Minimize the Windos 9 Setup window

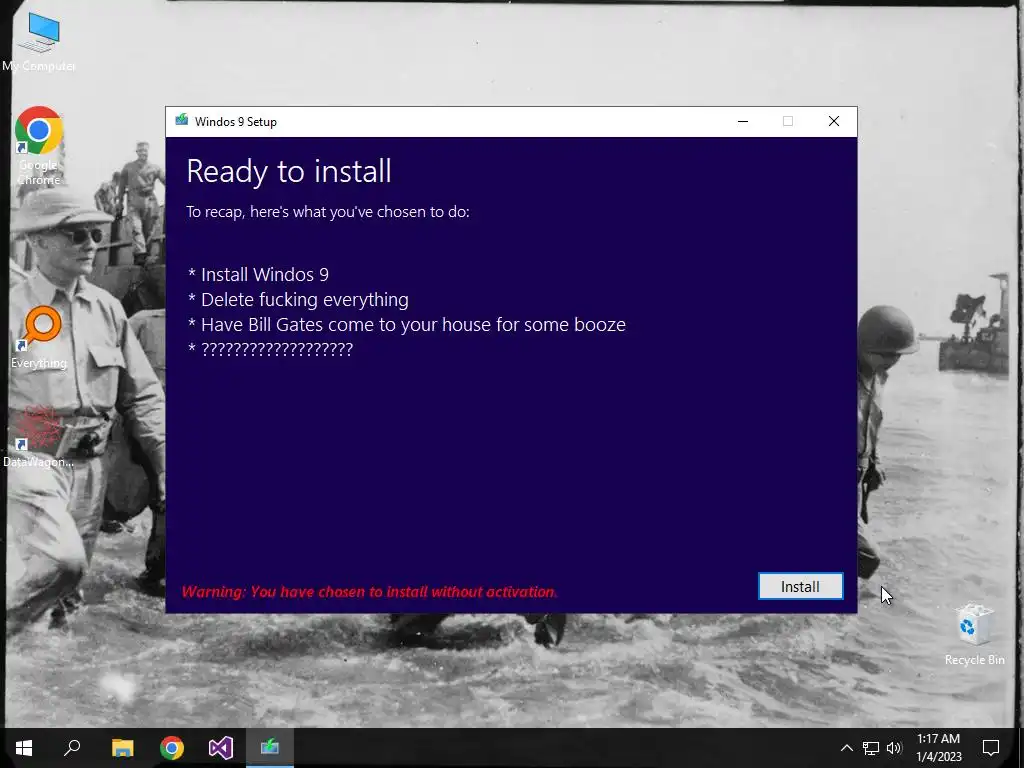coord(743,121)
